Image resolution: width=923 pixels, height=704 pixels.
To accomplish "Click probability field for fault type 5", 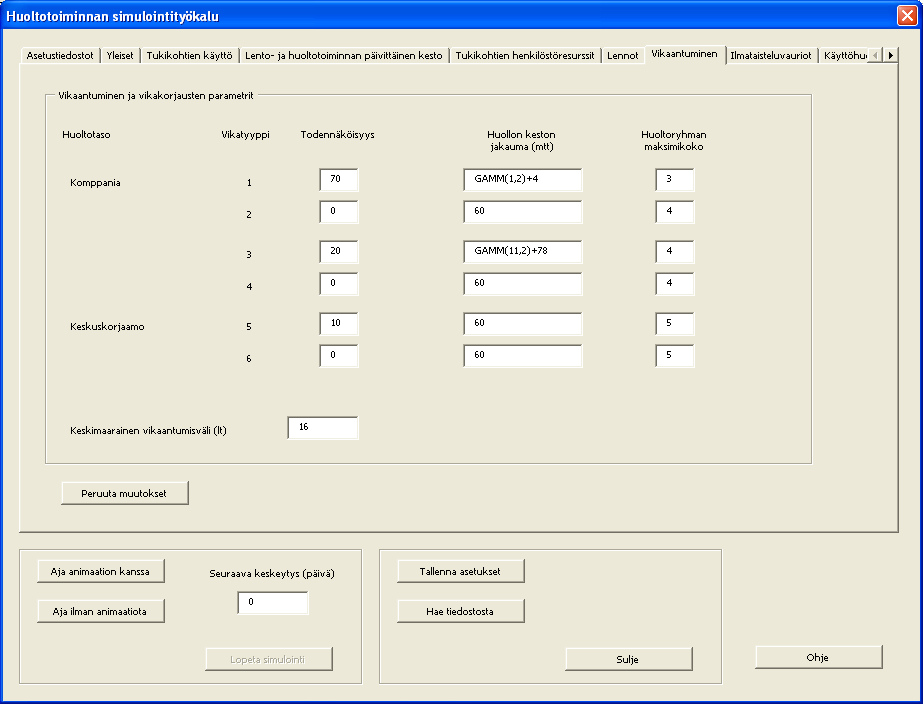I will coord(338,324).
